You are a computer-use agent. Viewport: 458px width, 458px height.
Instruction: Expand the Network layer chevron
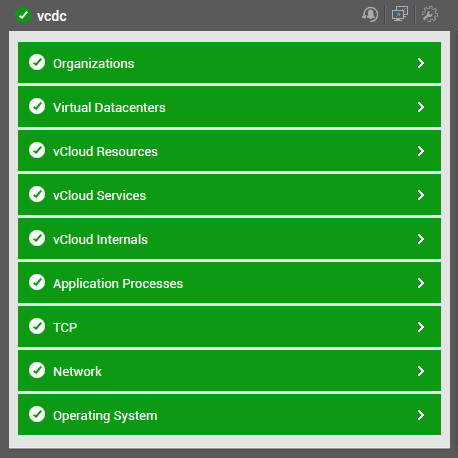click(x=421, y=371)
